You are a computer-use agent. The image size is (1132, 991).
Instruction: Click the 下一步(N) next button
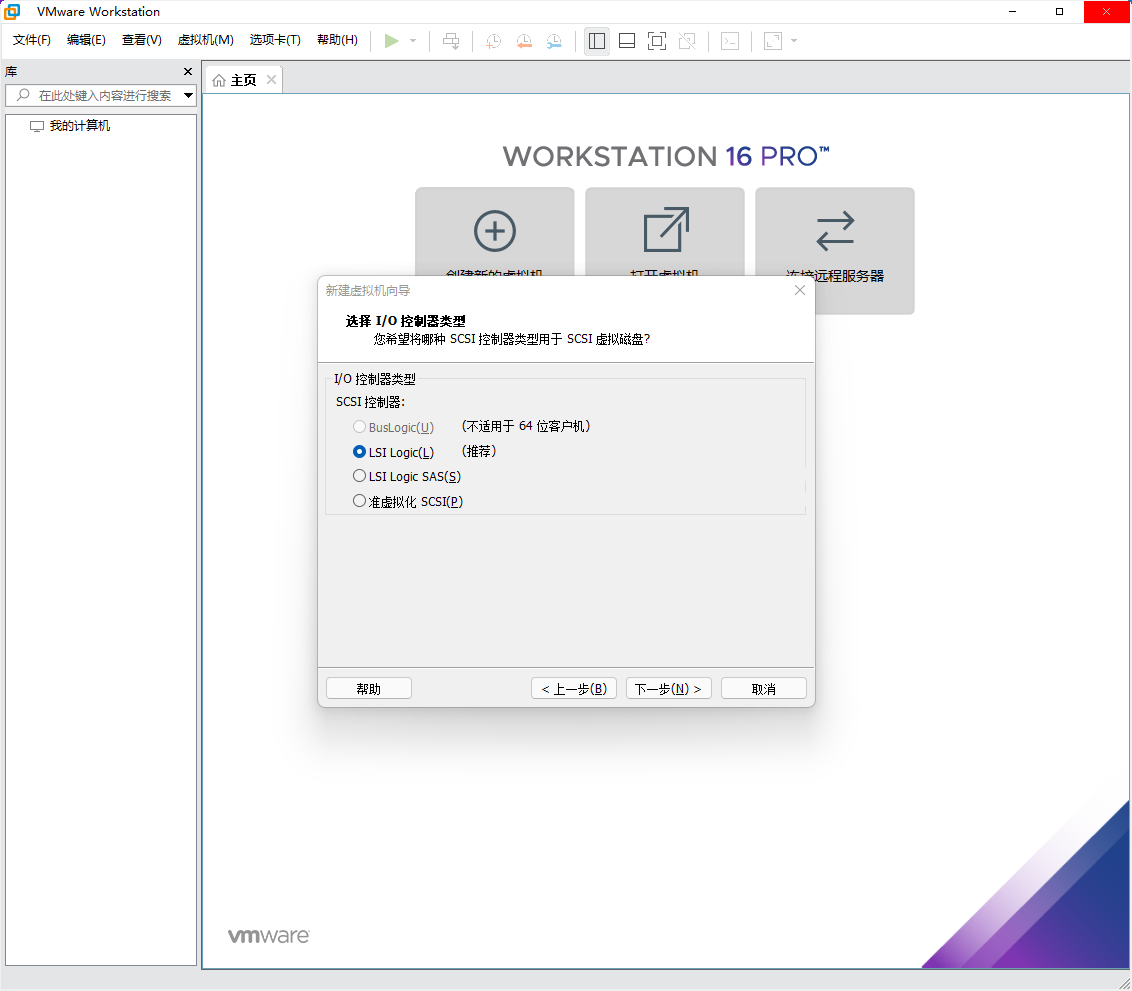click(669, 689)
